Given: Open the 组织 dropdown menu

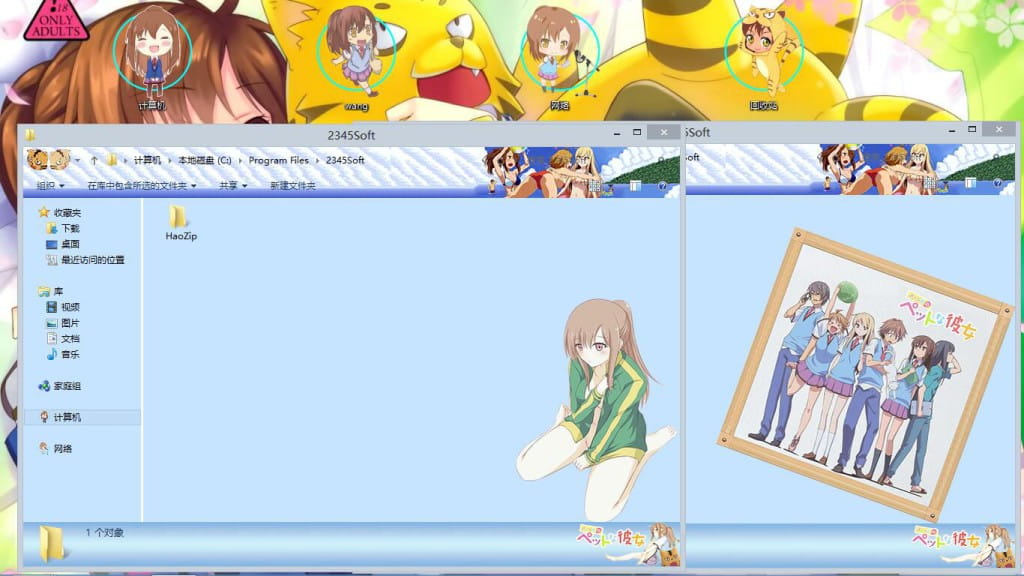Looking at the screenshot, I should click(x=50, y=186).
